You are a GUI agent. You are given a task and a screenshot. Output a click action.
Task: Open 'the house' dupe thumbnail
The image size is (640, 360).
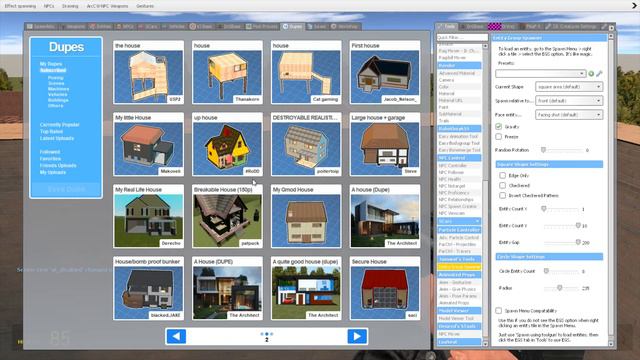[x=149, y=72]
